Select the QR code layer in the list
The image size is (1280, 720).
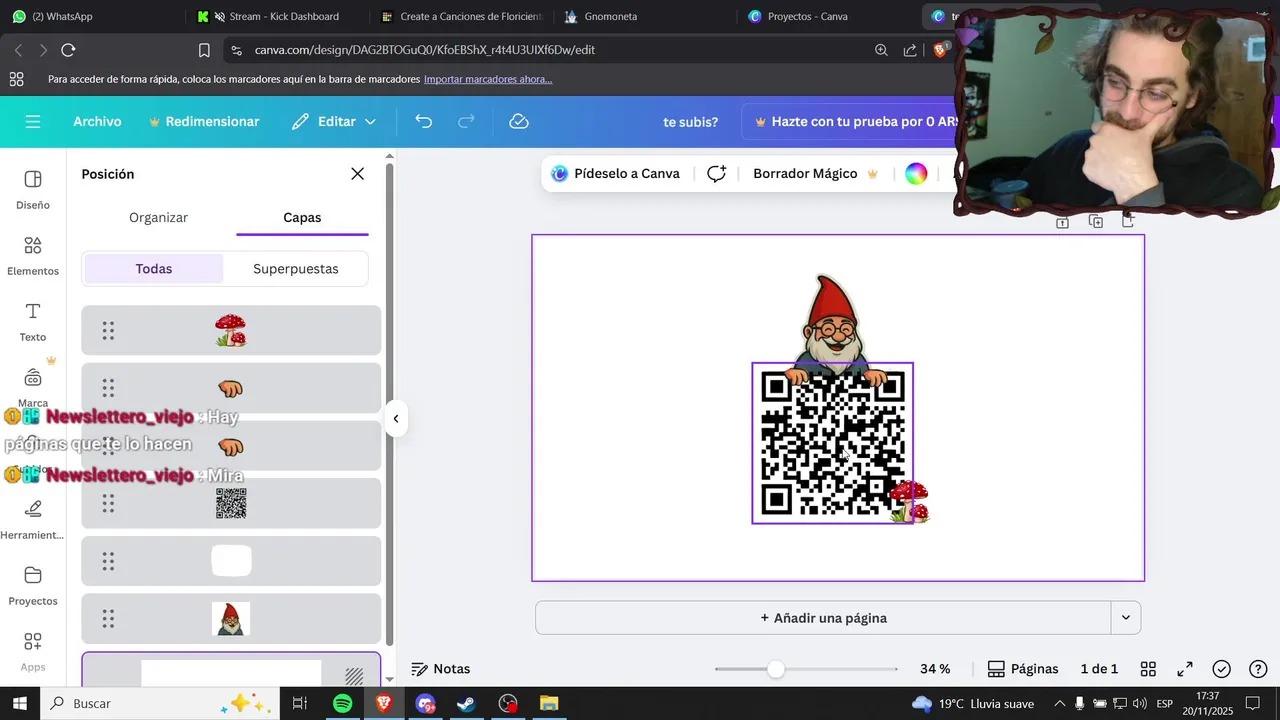coord(231,503)
